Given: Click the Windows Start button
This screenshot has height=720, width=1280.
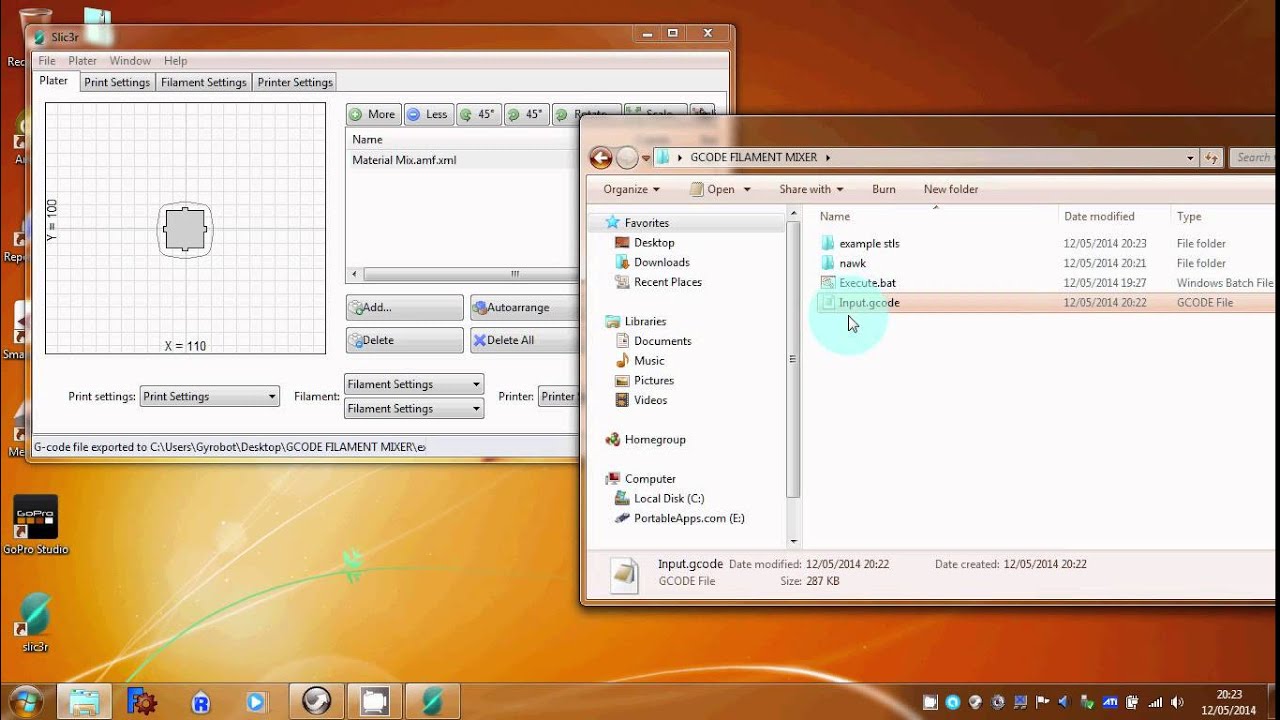Looking at the screenshot, I should coord(23,700).
